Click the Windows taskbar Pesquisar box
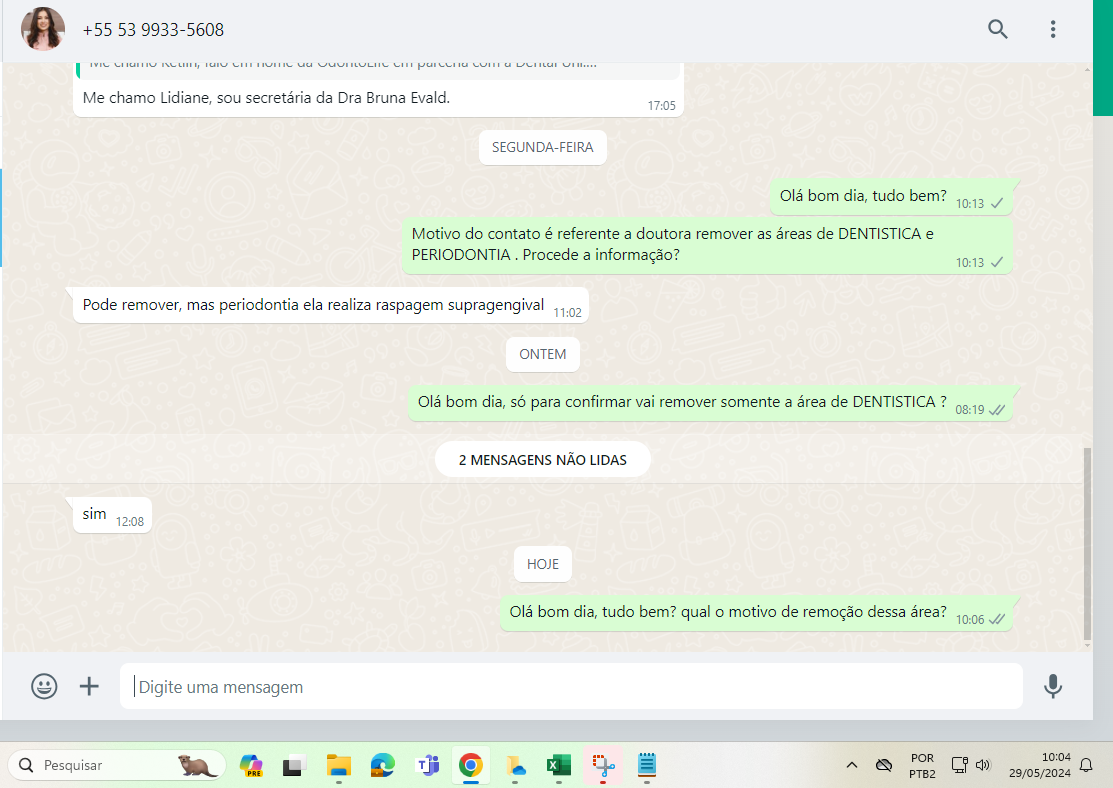Screen dimensions: 1113x788 pos(117,765)
